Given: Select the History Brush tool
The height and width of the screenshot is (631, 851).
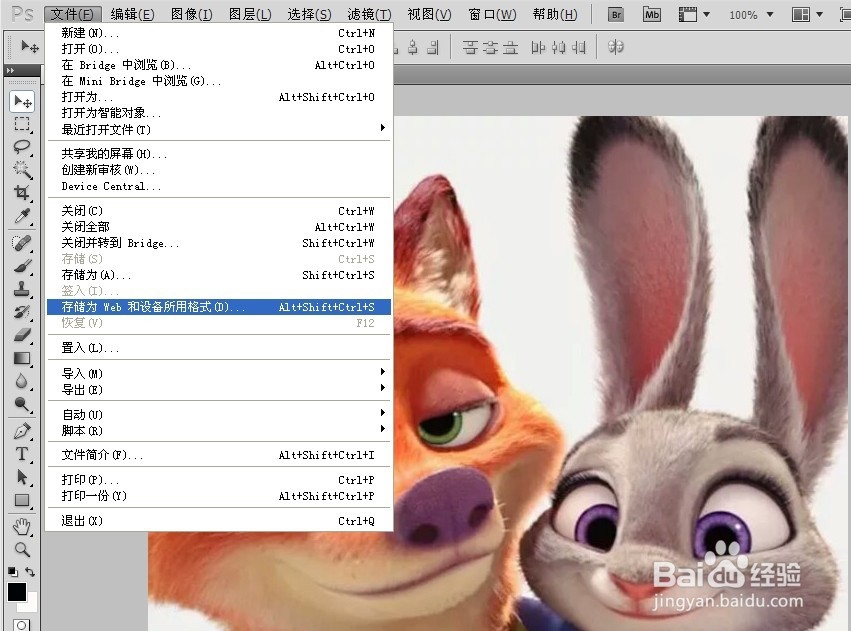Looking at the screenshot, I should (22, 312).
